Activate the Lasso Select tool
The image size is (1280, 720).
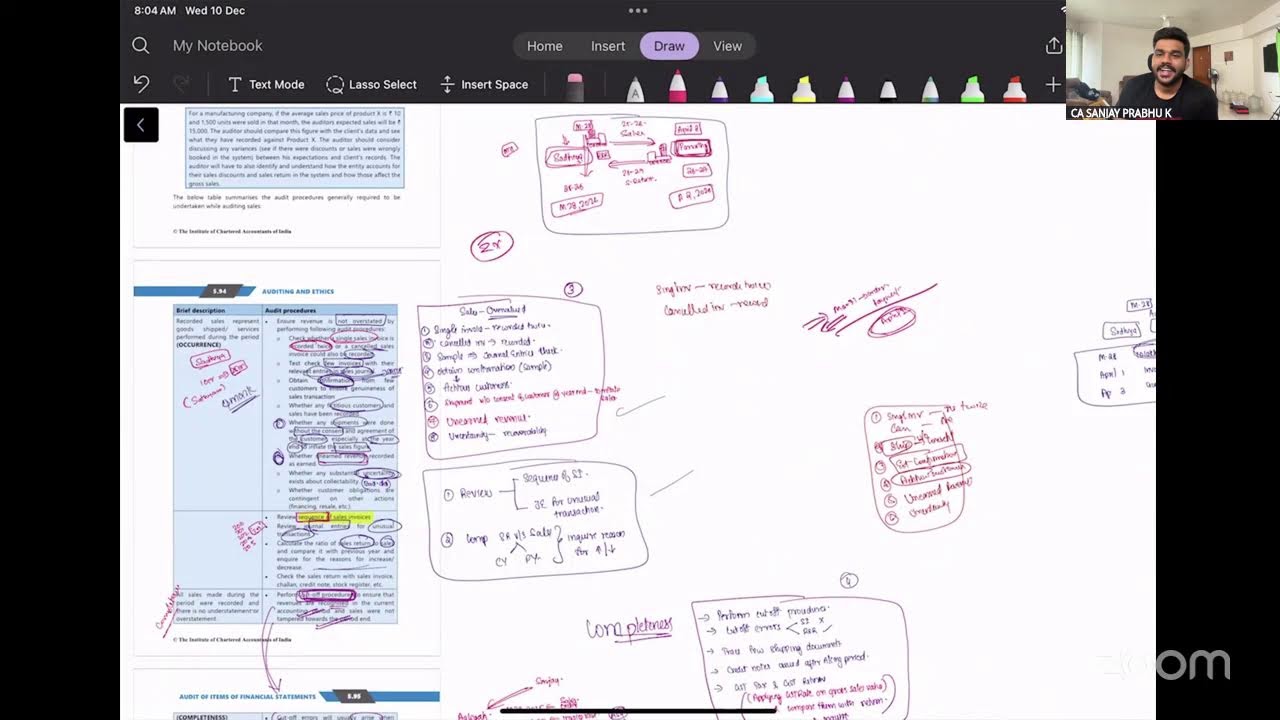point(371,85)
